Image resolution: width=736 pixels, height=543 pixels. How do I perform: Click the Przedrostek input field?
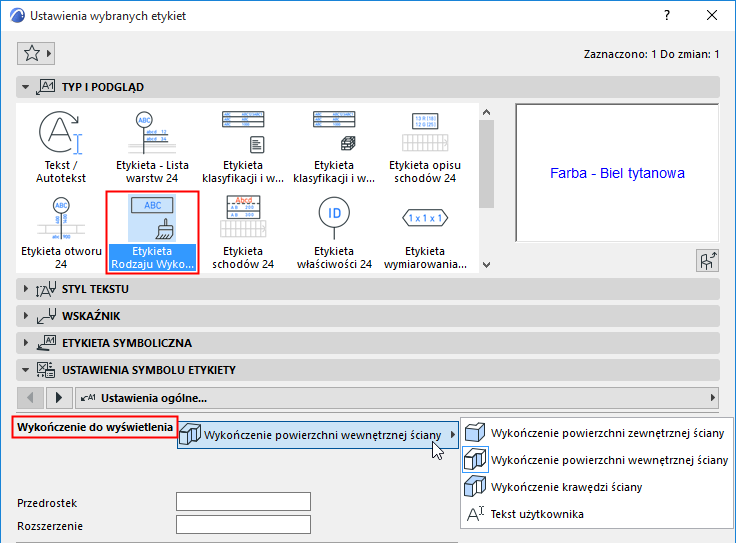point(243,501)
